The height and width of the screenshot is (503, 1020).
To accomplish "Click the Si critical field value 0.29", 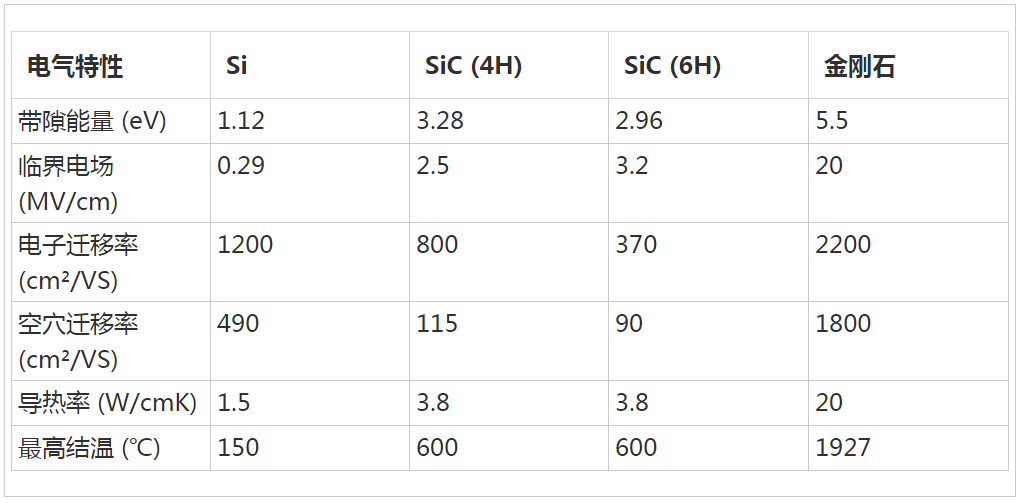I will pyautogui.click(x=241, y=165).
